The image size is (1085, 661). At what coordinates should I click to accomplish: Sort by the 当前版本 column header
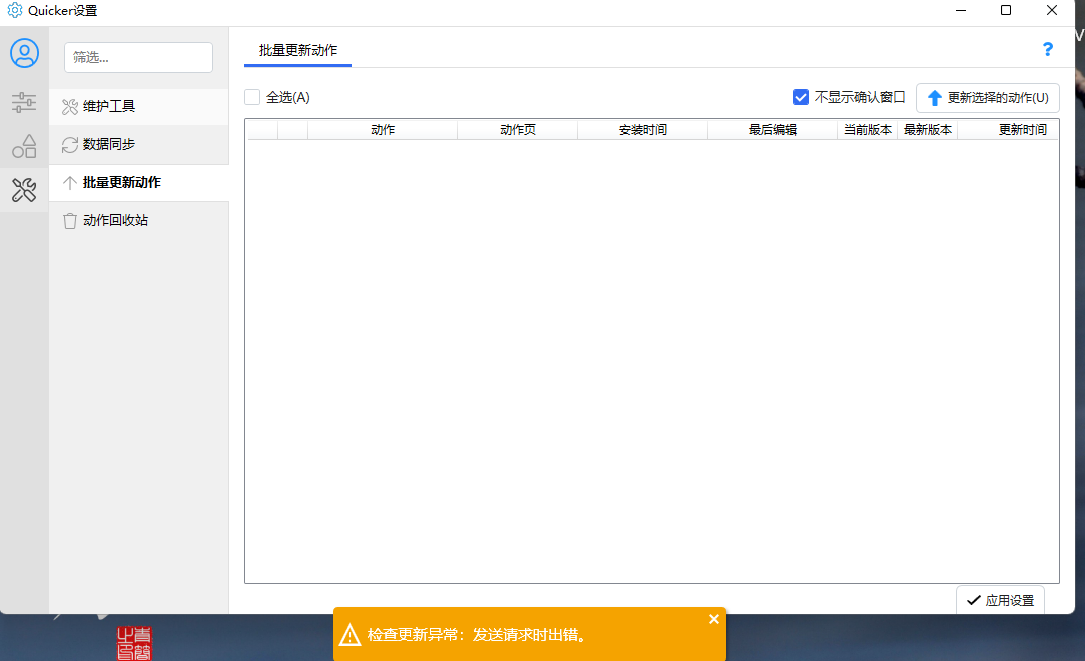(867, 129)
